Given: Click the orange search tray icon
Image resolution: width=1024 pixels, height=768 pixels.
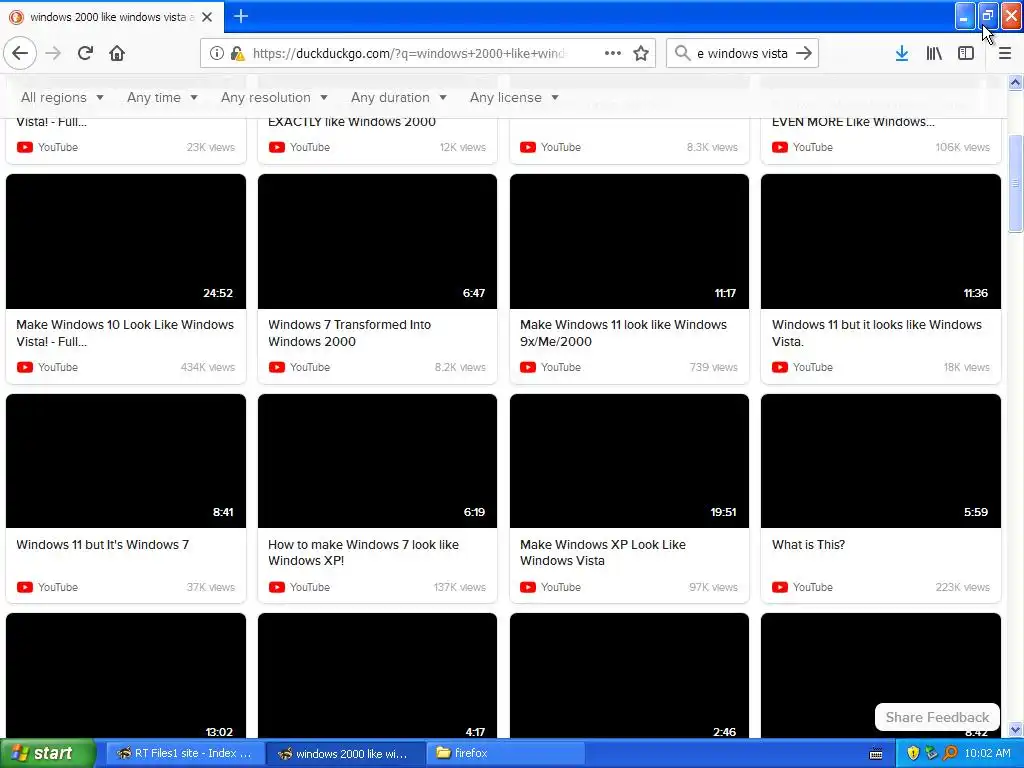Looking at the screenshot, I should (950, 753).
